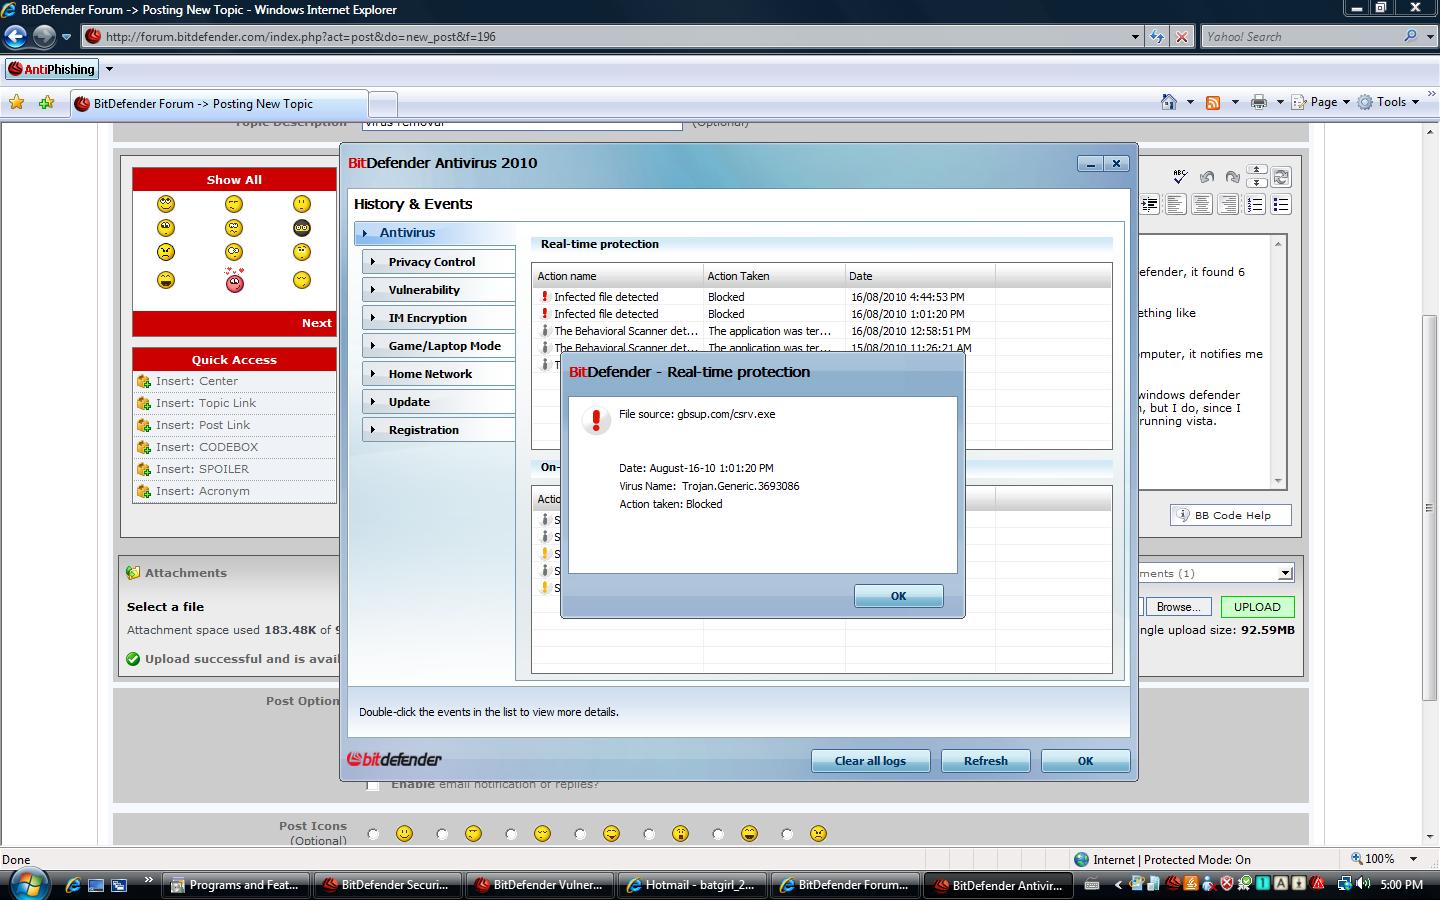Screen dimensions: 1440x900
Task: Select the BitDefender Forum browser tab
Action: click(219, 104)
